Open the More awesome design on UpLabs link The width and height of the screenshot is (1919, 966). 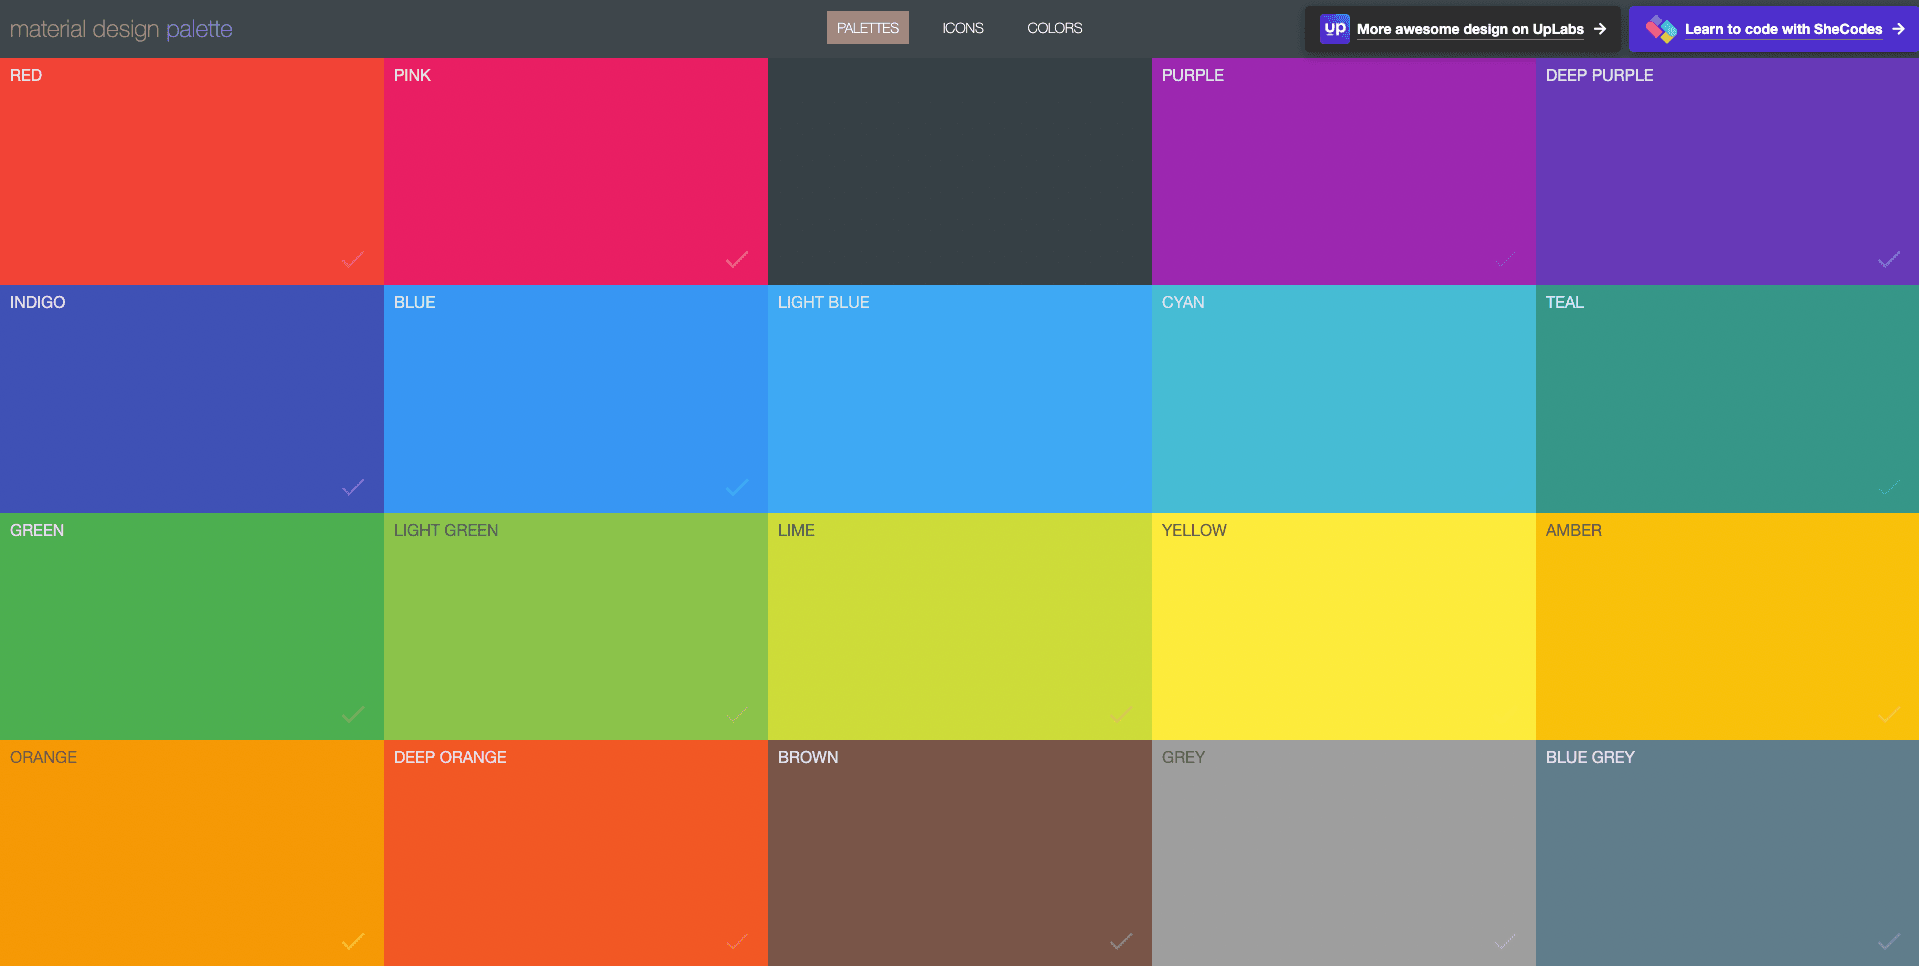click(1462, 29)
